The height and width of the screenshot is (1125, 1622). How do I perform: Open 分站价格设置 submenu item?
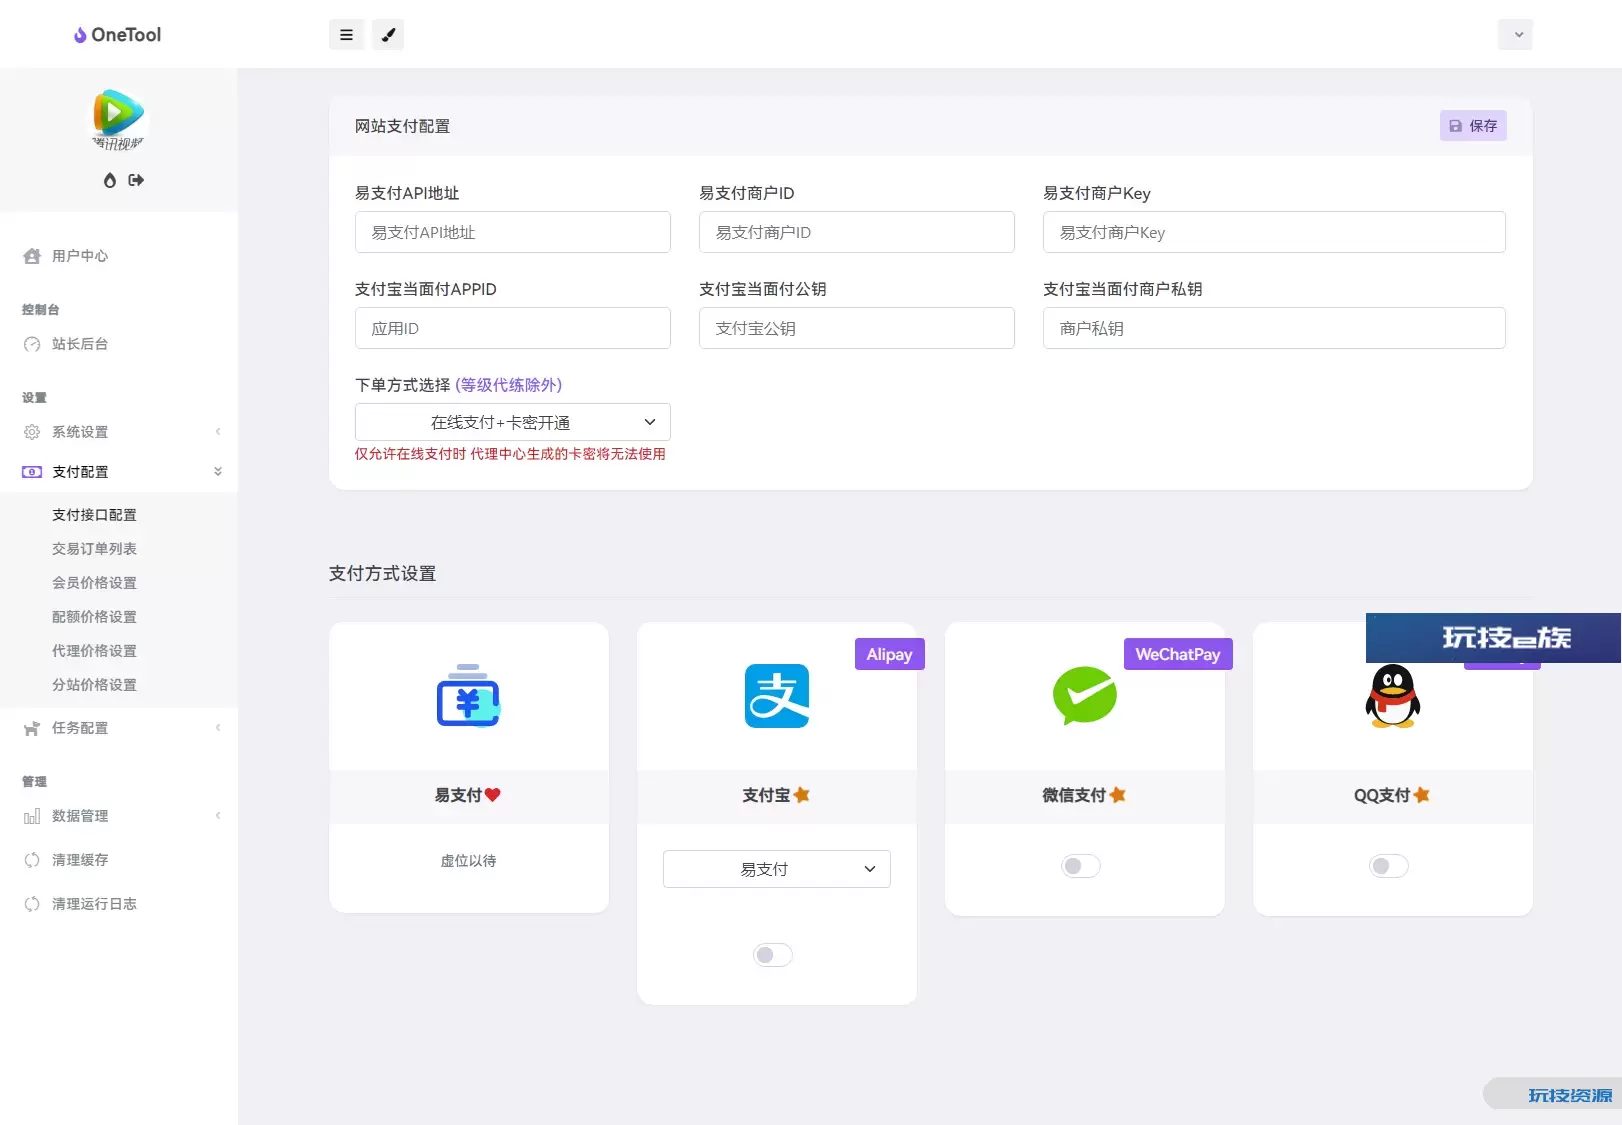94,685
